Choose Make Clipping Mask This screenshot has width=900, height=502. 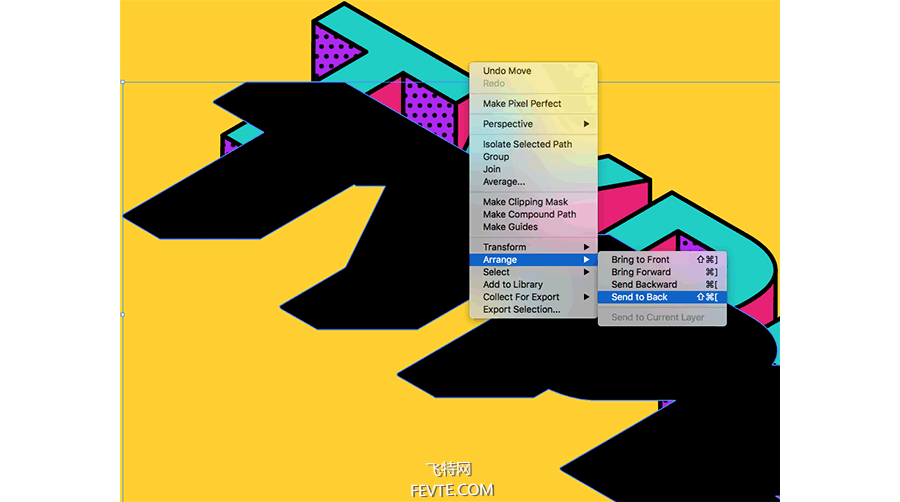[x=533, y=202]
